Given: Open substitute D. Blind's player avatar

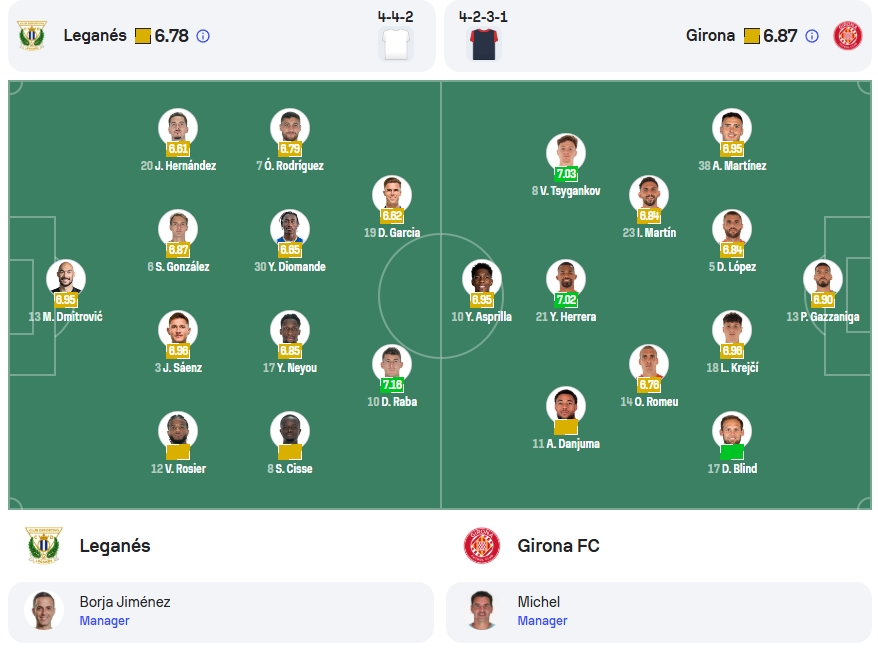Looking at the screenshot, I should click(x=732, y=431).
